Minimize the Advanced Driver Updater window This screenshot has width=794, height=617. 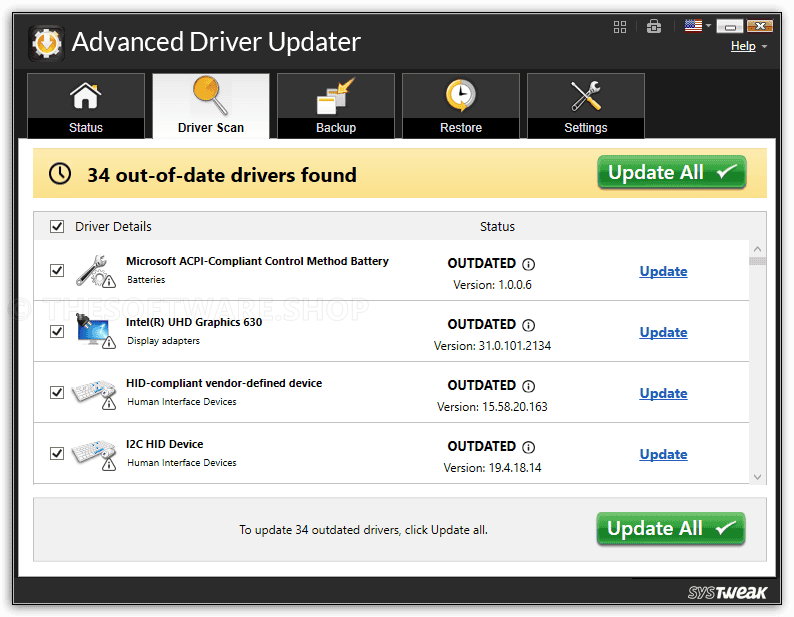point(730,26)
